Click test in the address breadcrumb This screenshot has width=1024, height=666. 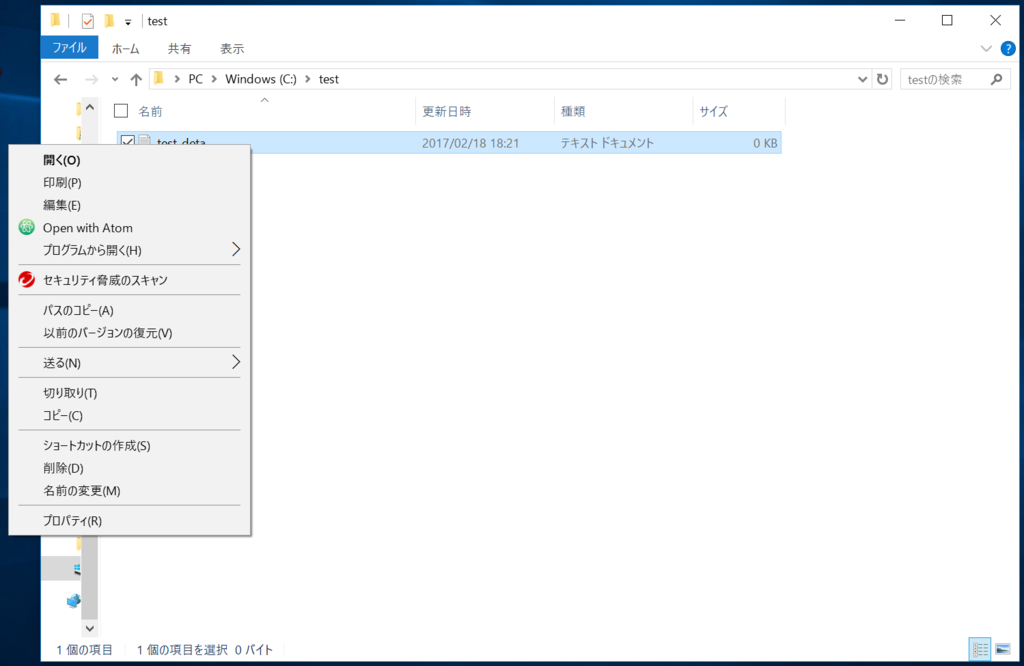[328, 79]
